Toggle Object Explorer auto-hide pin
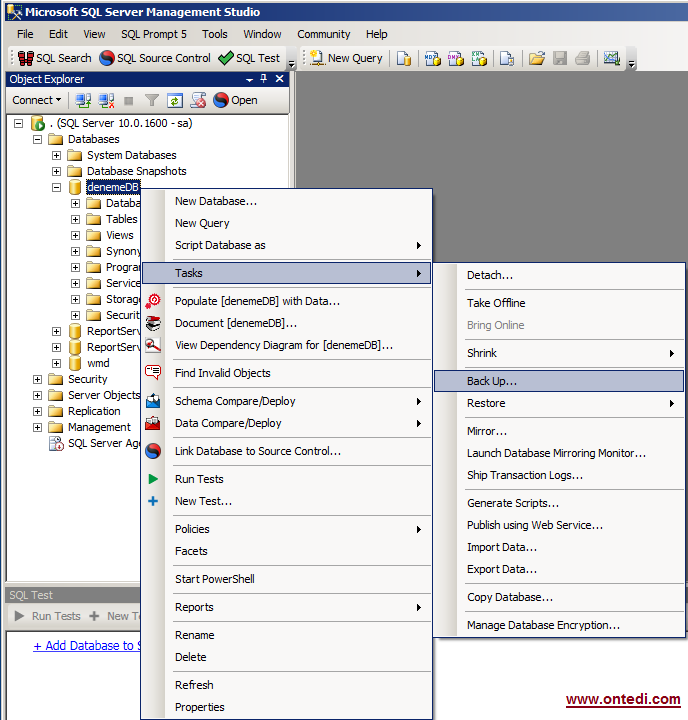The width and height of the screenshot is (688, 720). click(x=264, y=79)
